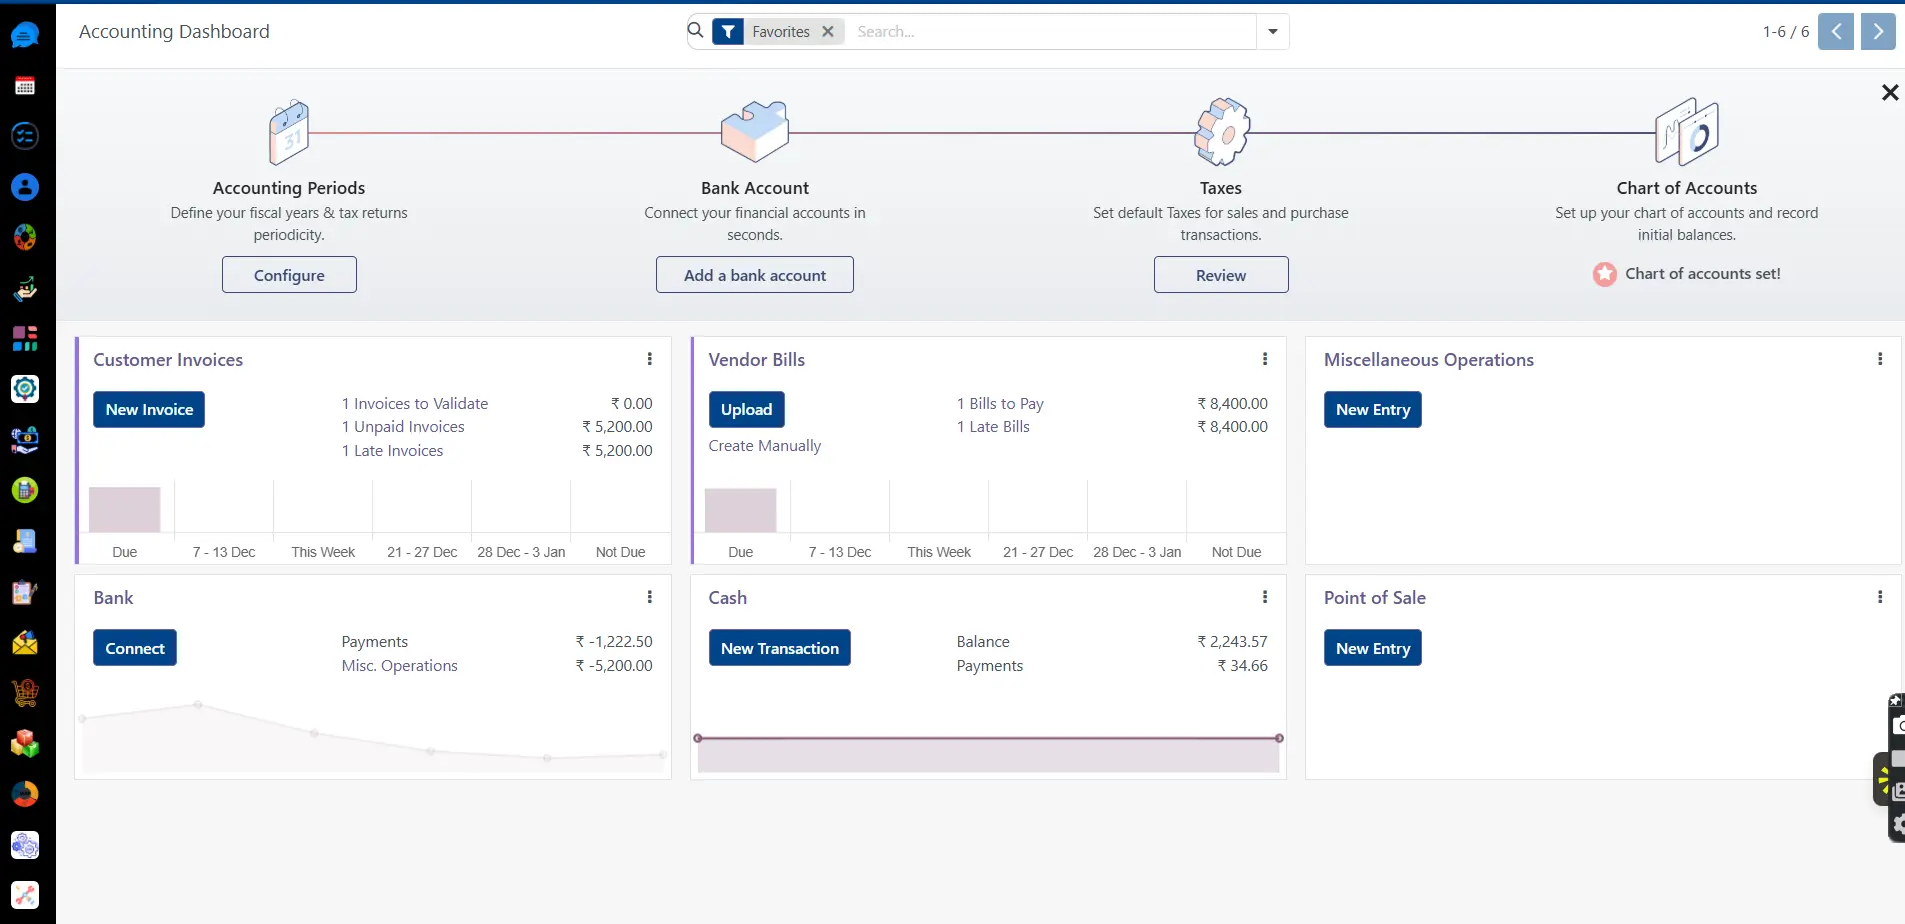Open the Accounting app from the sidebar
1905x924 pixels.
pyautogui.click(x=25, y=490)
